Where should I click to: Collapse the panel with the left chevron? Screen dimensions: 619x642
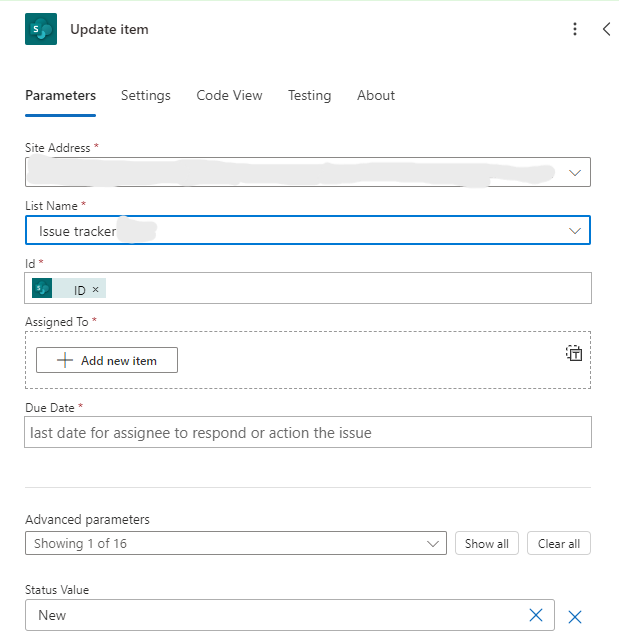(x=606, y=29)
